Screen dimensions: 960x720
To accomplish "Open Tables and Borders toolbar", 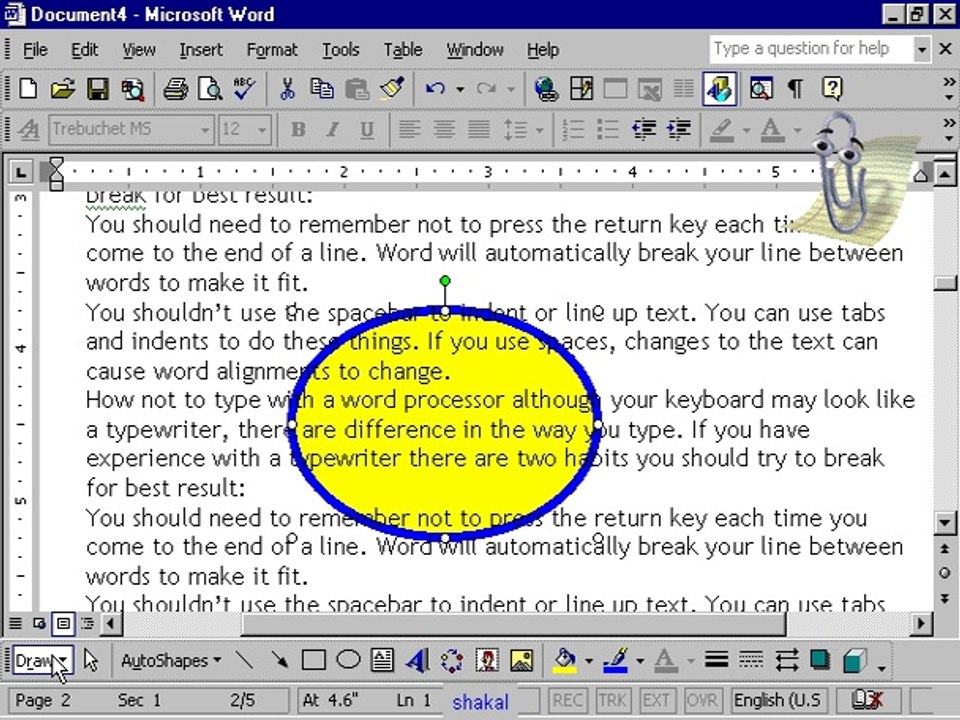I will (x=581, y=89).
